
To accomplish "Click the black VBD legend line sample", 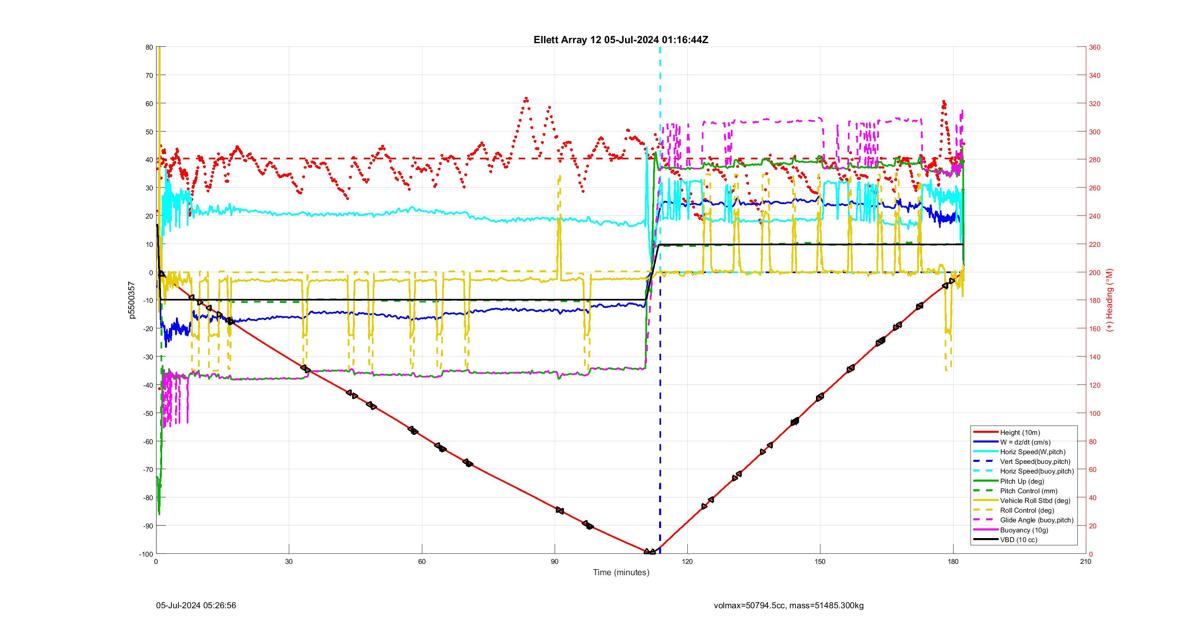I will [x=985, y=539].
